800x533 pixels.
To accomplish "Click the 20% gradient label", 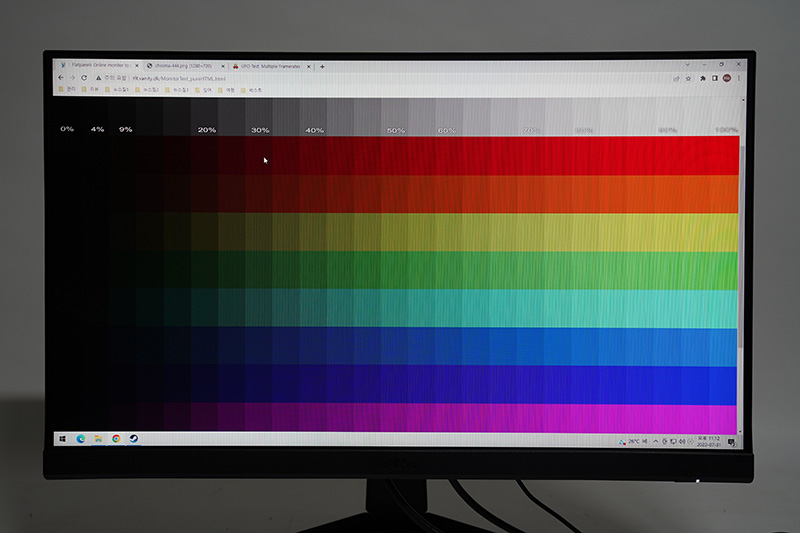I will [207, 130].
